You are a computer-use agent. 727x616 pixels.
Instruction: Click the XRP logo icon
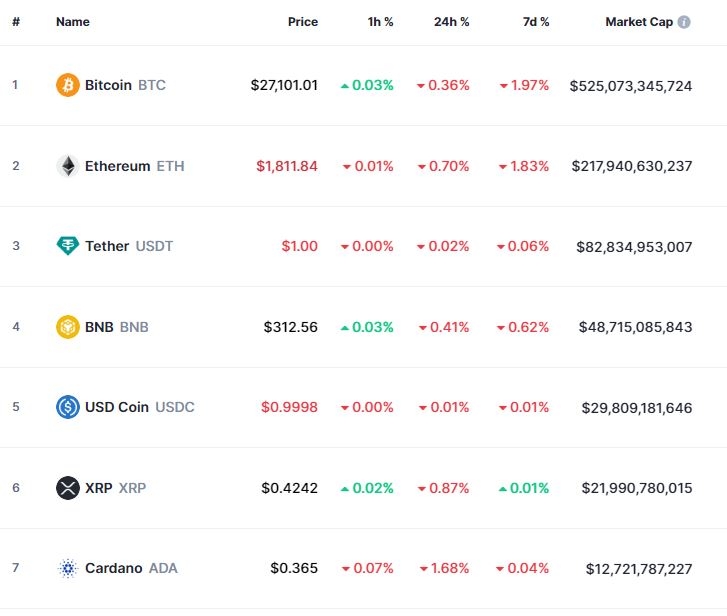tap(67, 488)
